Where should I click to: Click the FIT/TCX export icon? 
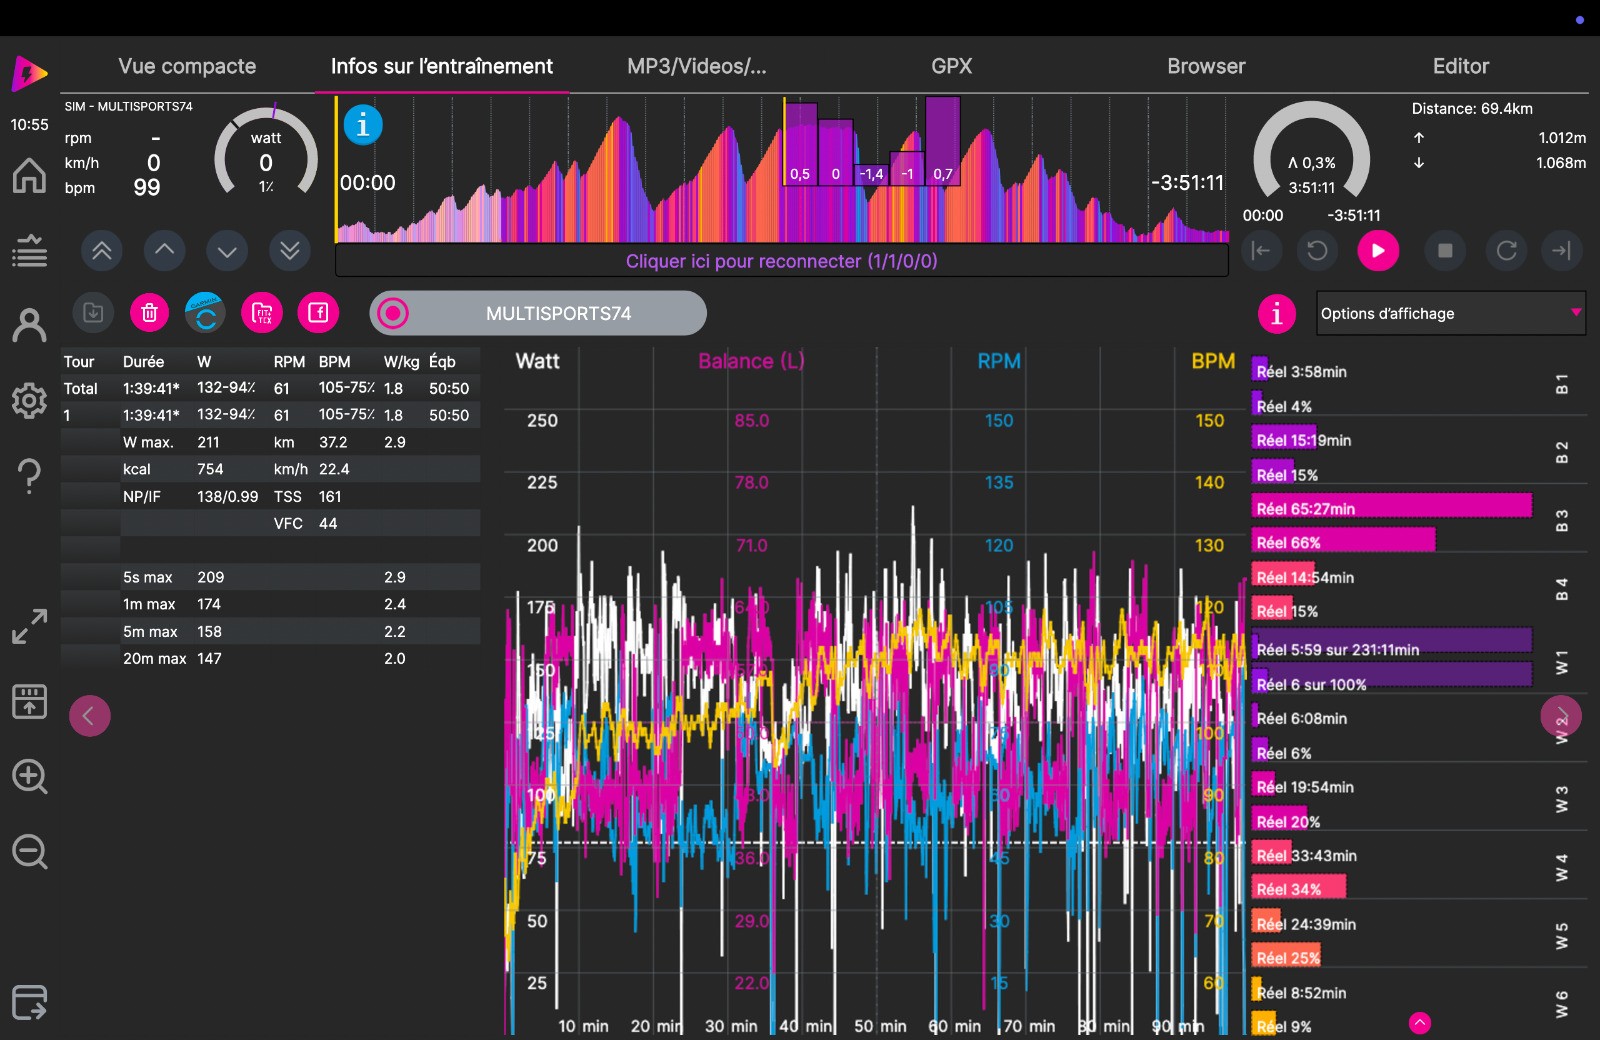click(x=262, y=313)
